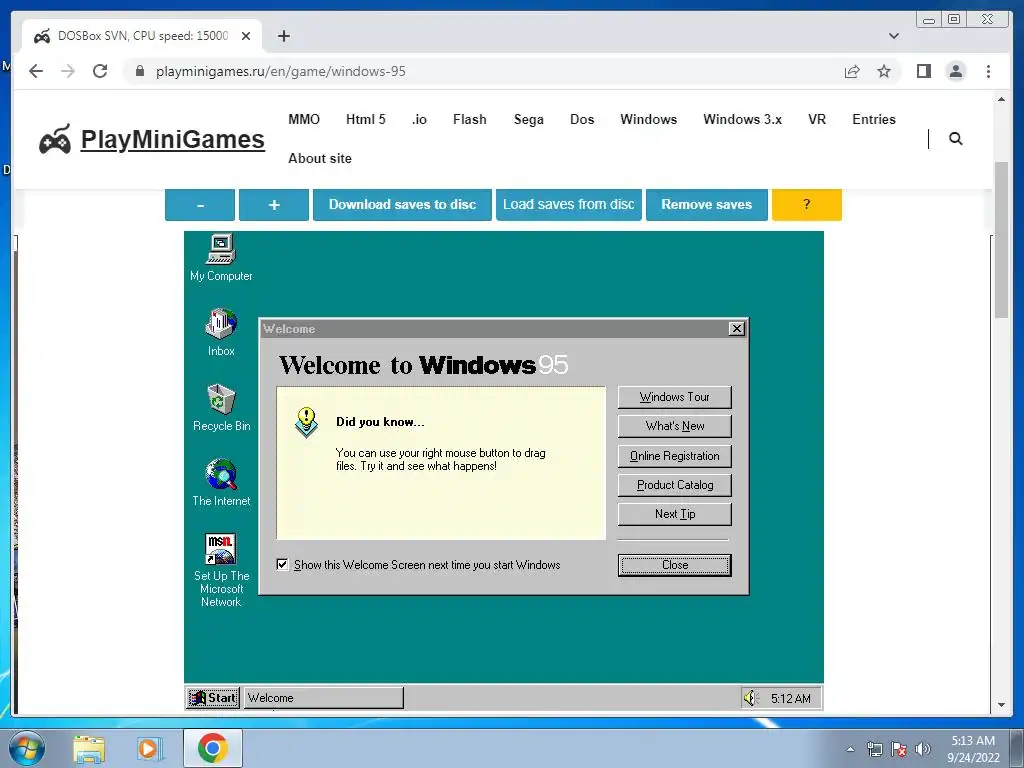Image resolution: width=1024 pixels, height=768 pixels.
Task: Open the Inbox desktop icon
Action: (x=221, y=332)
